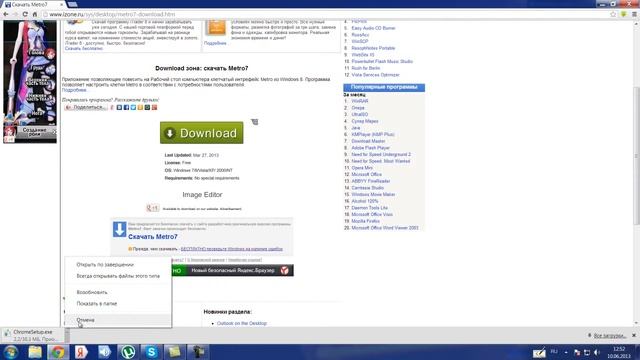Screen dimensions: 640x360
Task: Open the ChromeSetup.exe download options arrow
Action: 67,336
